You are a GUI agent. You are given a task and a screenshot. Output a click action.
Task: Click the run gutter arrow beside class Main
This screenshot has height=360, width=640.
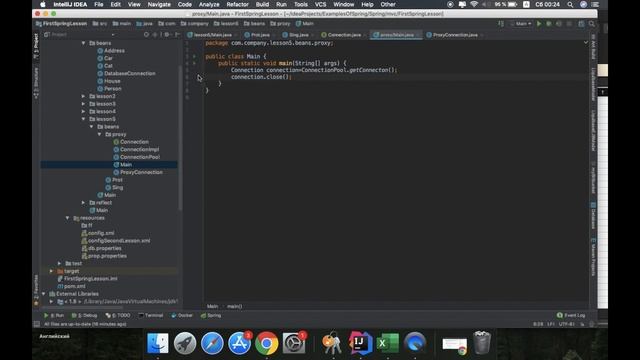[194, 56]
